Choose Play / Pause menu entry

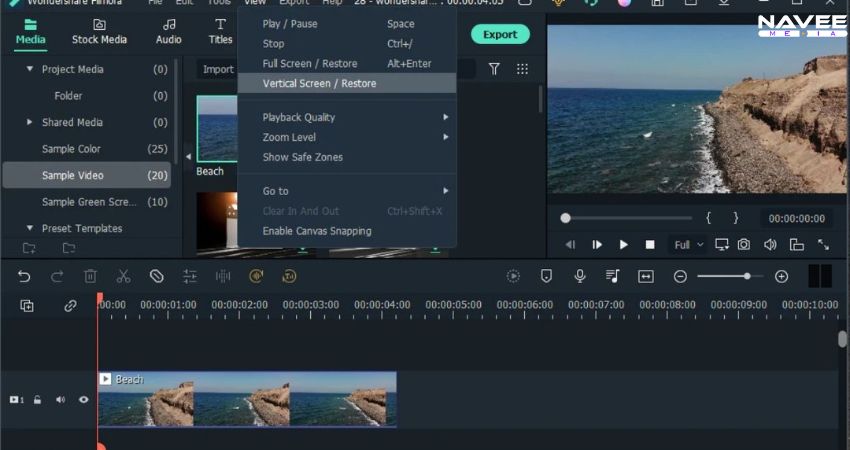pyautogui.click(x=347, y=24)
